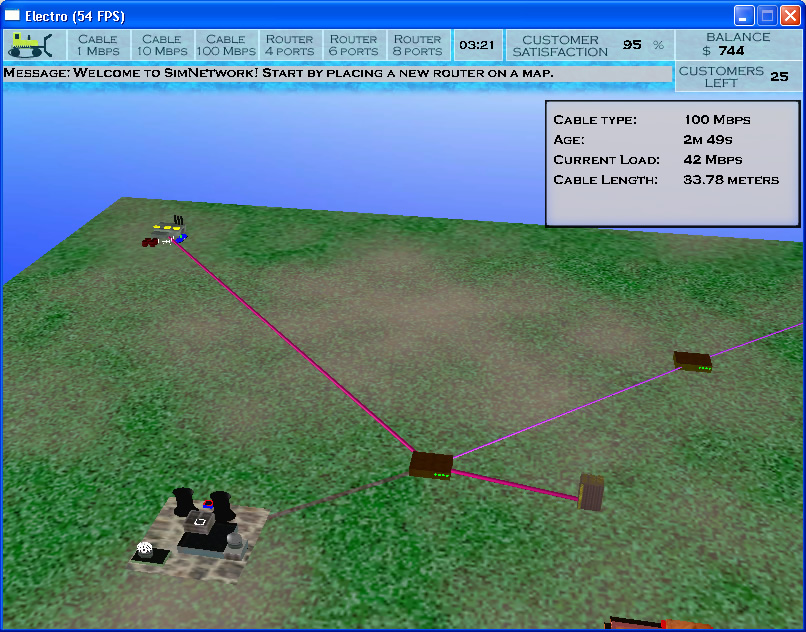Choose the Router 6 ports tool

coord(354,45)
